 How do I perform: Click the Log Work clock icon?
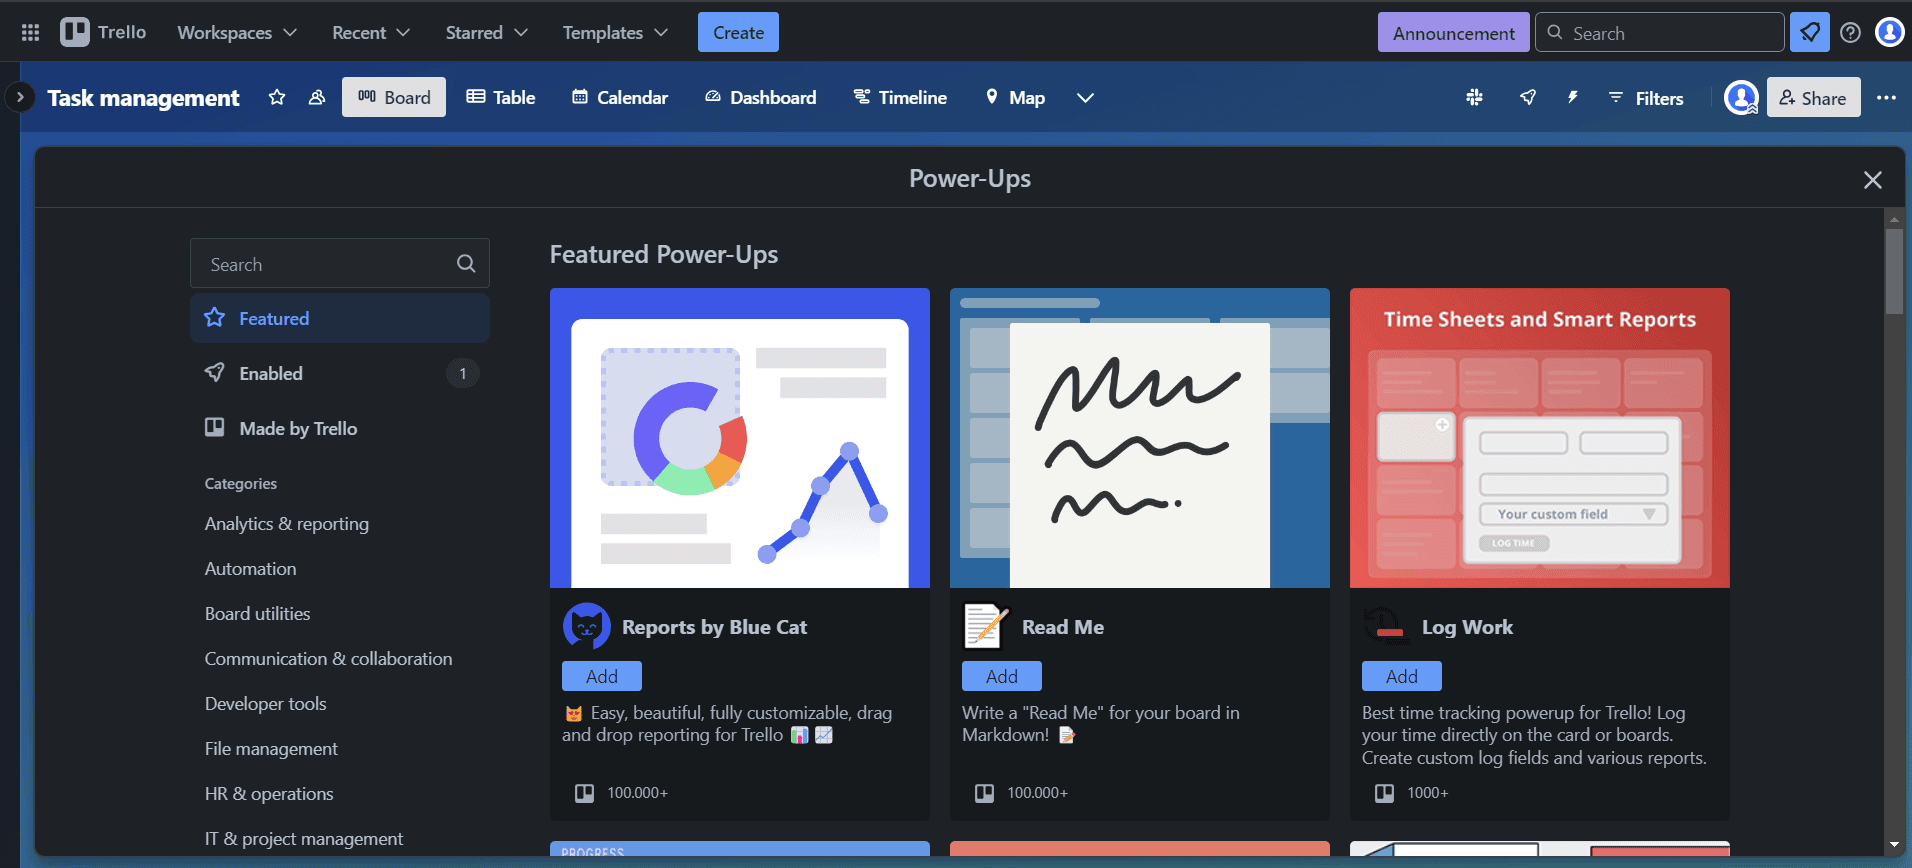pyautogui.click(x=1386, y=627)
